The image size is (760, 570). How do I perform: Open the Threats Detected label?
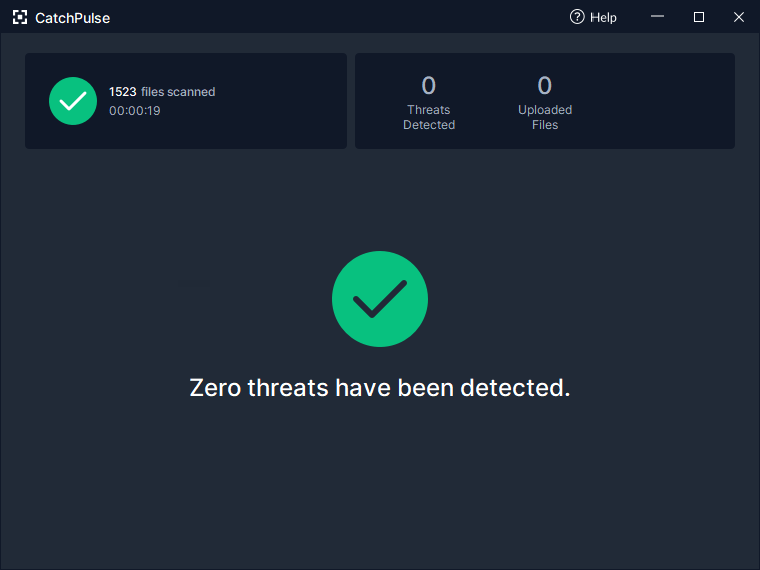(429, 117)
